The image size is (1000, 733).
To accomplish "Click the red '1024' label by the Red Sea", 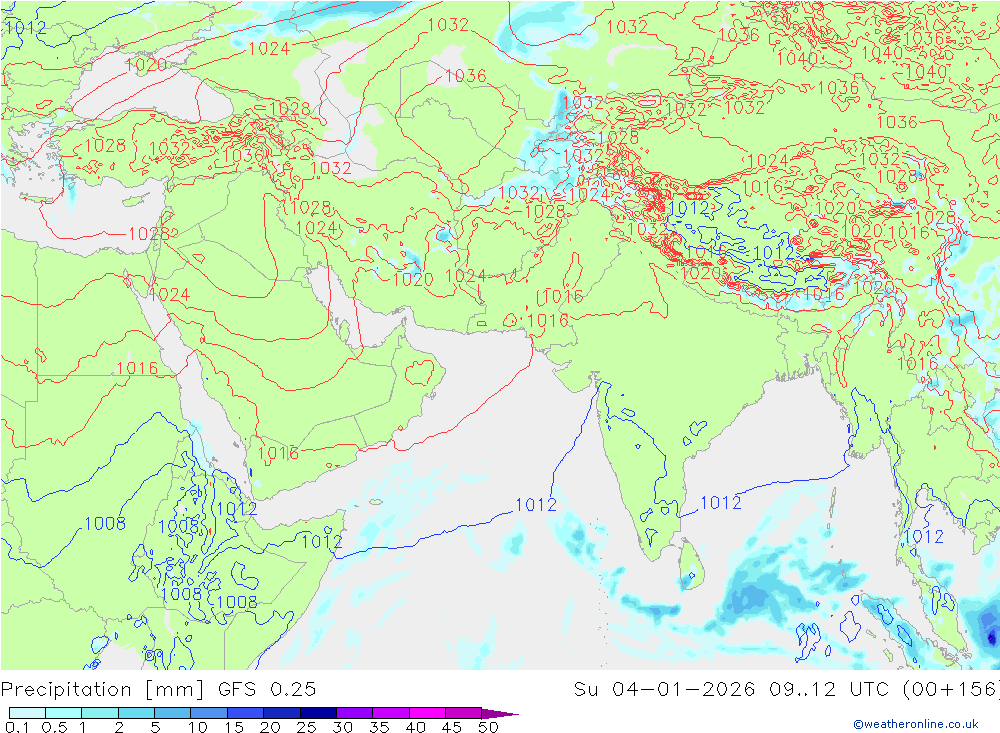I will [x=170, y=294].
